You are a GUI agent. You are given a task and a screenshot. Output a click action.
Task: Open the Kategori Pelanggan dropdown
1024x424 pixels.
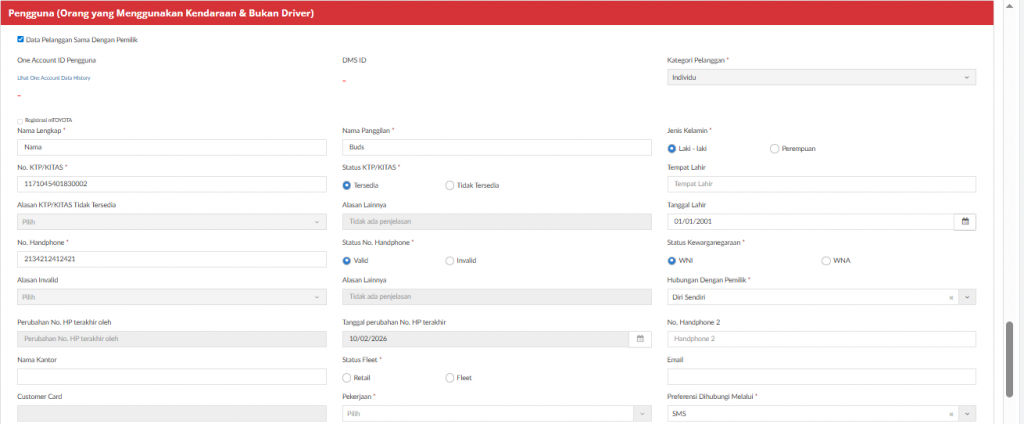[x=820, y=77]
